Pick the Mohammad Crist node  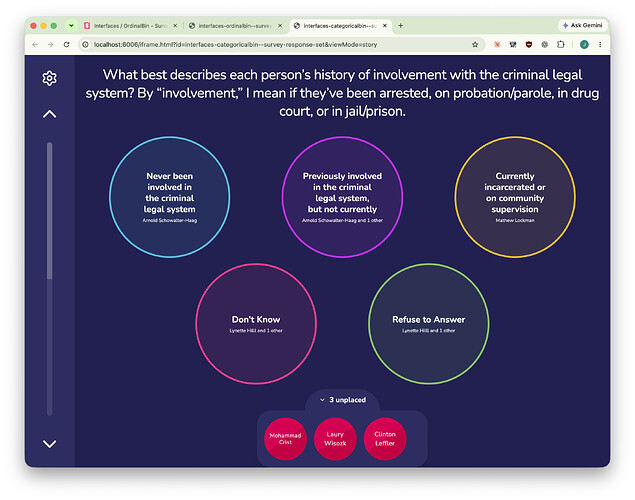click(x=286, y=439)
